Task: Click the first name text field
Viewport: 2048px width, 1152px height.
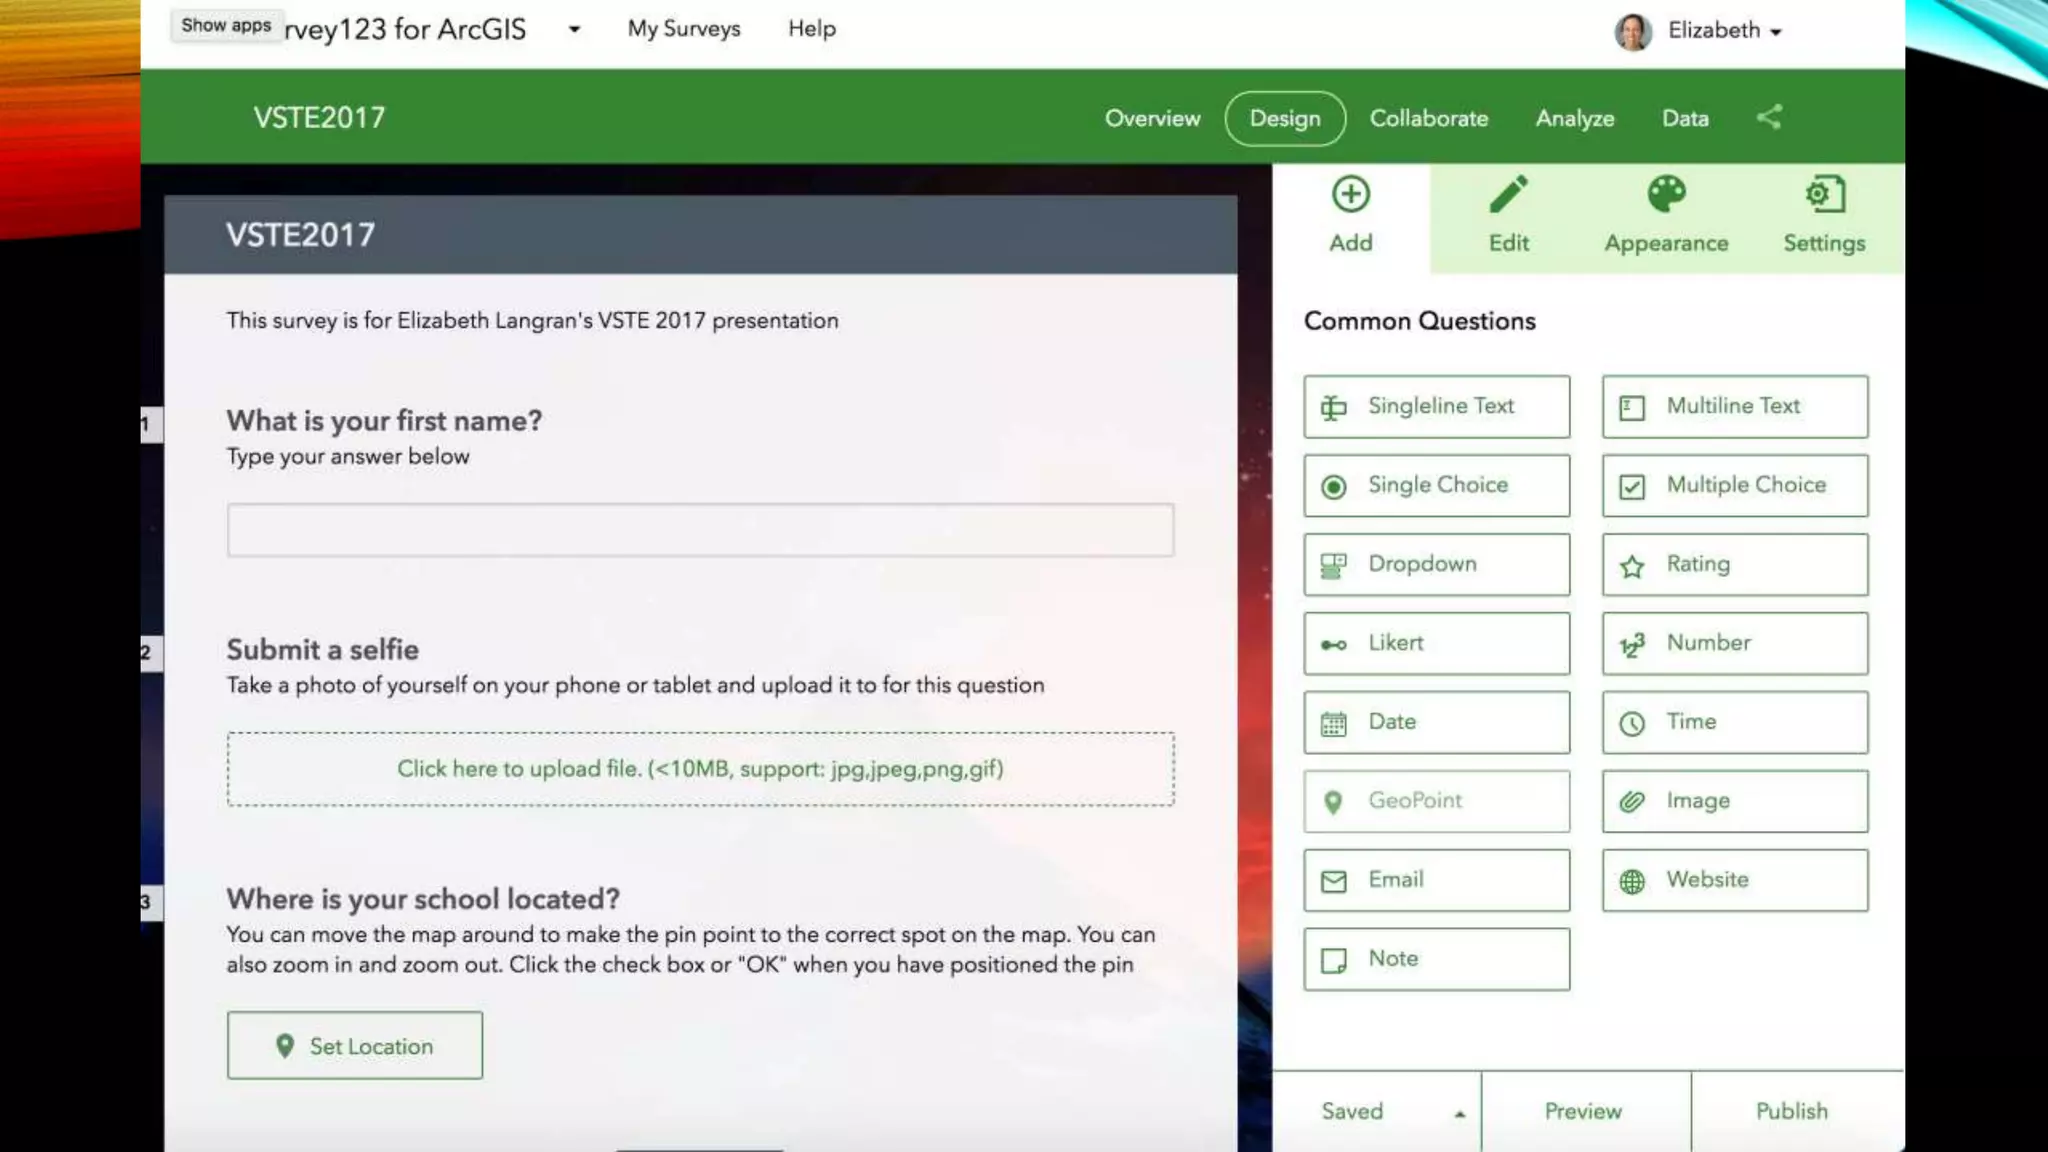Action: (700, 530)
